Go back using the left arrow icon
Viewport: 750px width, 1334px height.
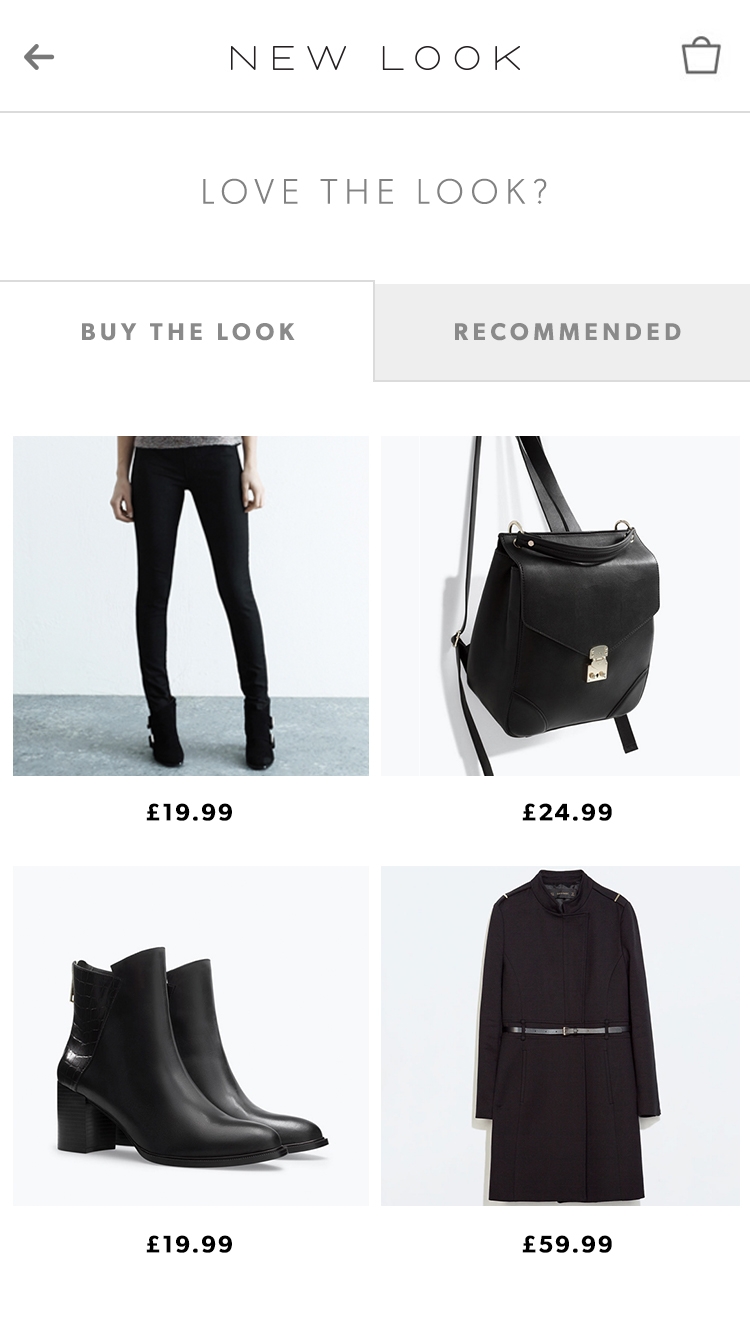click(x=39, y=57)
